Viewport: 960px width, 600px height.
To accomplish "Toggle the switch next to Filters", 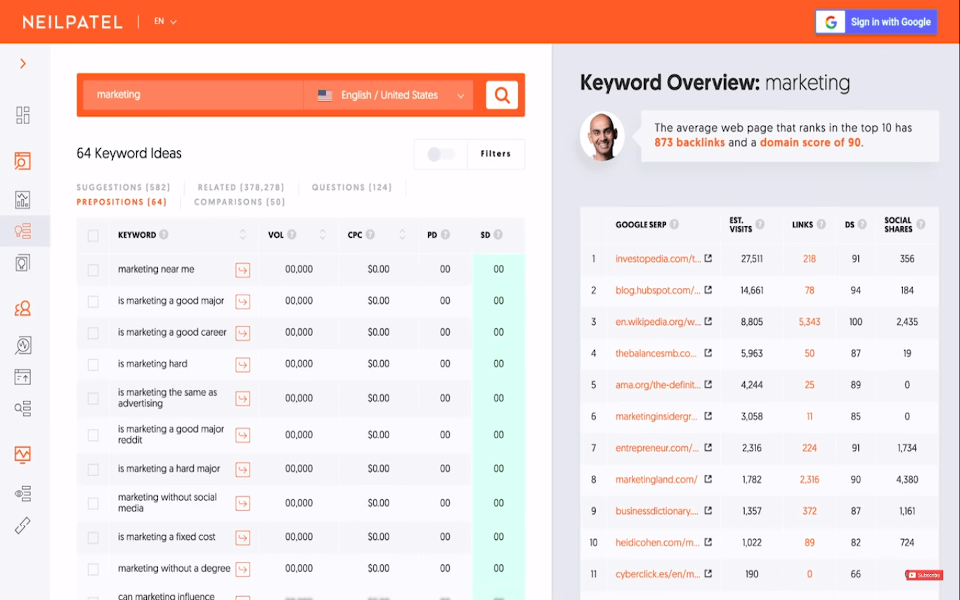I will pyautogui.click(x=440, y=154).
